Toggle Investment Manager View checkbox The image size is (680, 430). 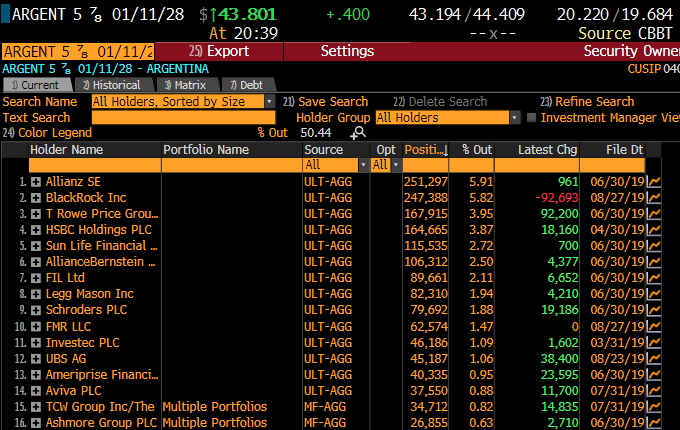[531, 117]
